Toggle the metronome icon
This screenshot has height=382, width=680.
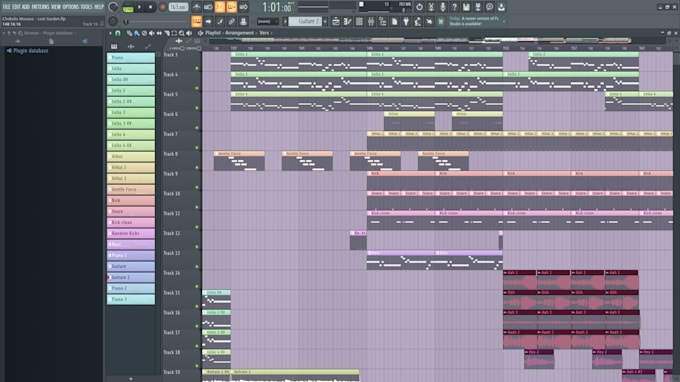pos(196,7)
